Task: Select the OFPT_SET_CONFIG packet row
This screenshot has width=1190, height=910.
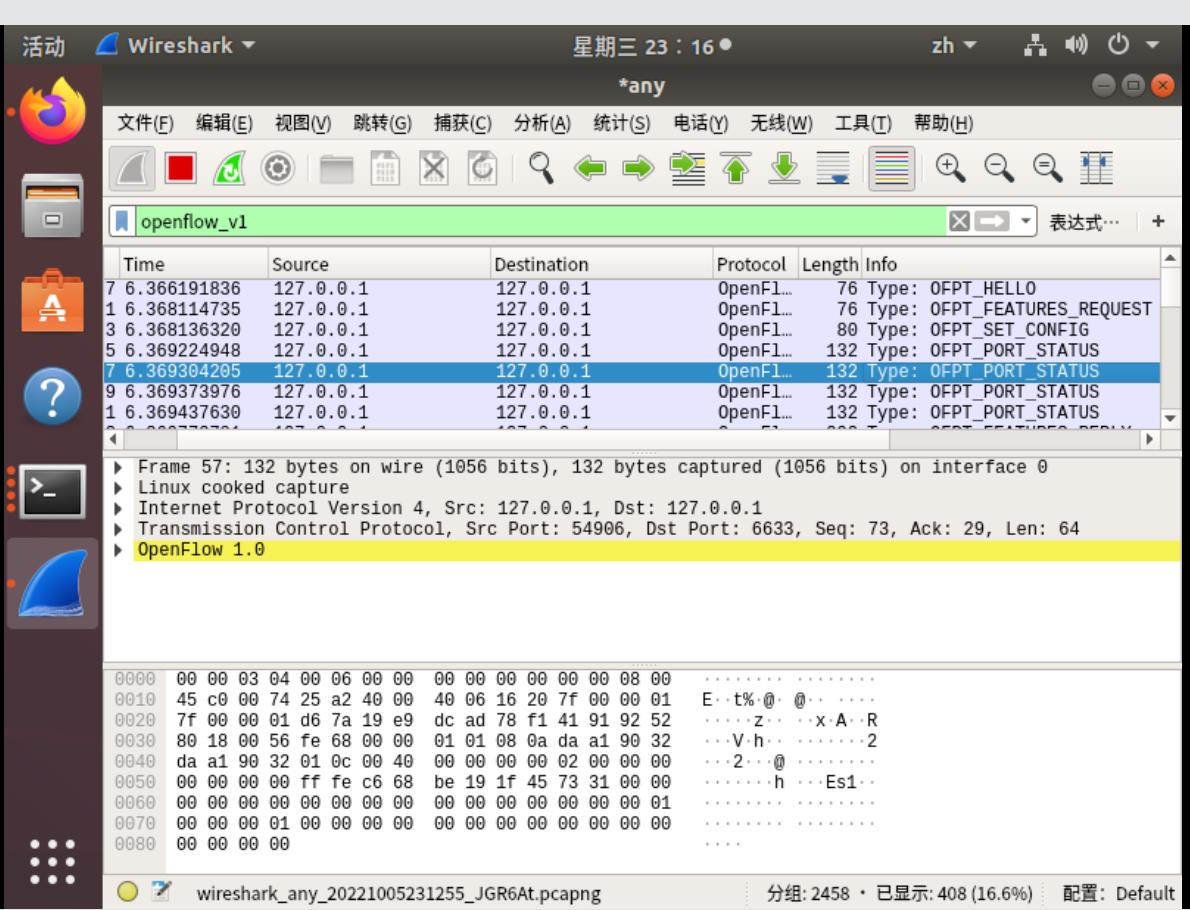Action: [x=631, y=329]
